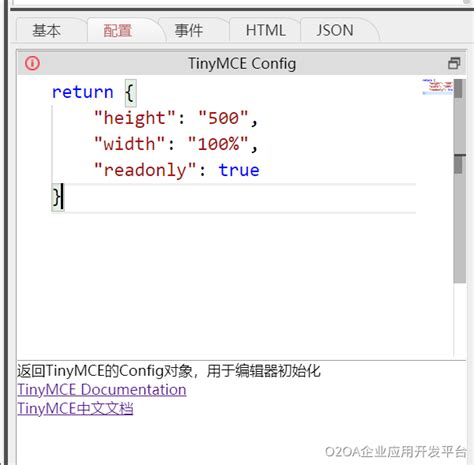Image resolution: width=474 pixels, height=465 pixels.
Task: Open the TinyMCE Documentation link
Action: pos(102,390)
